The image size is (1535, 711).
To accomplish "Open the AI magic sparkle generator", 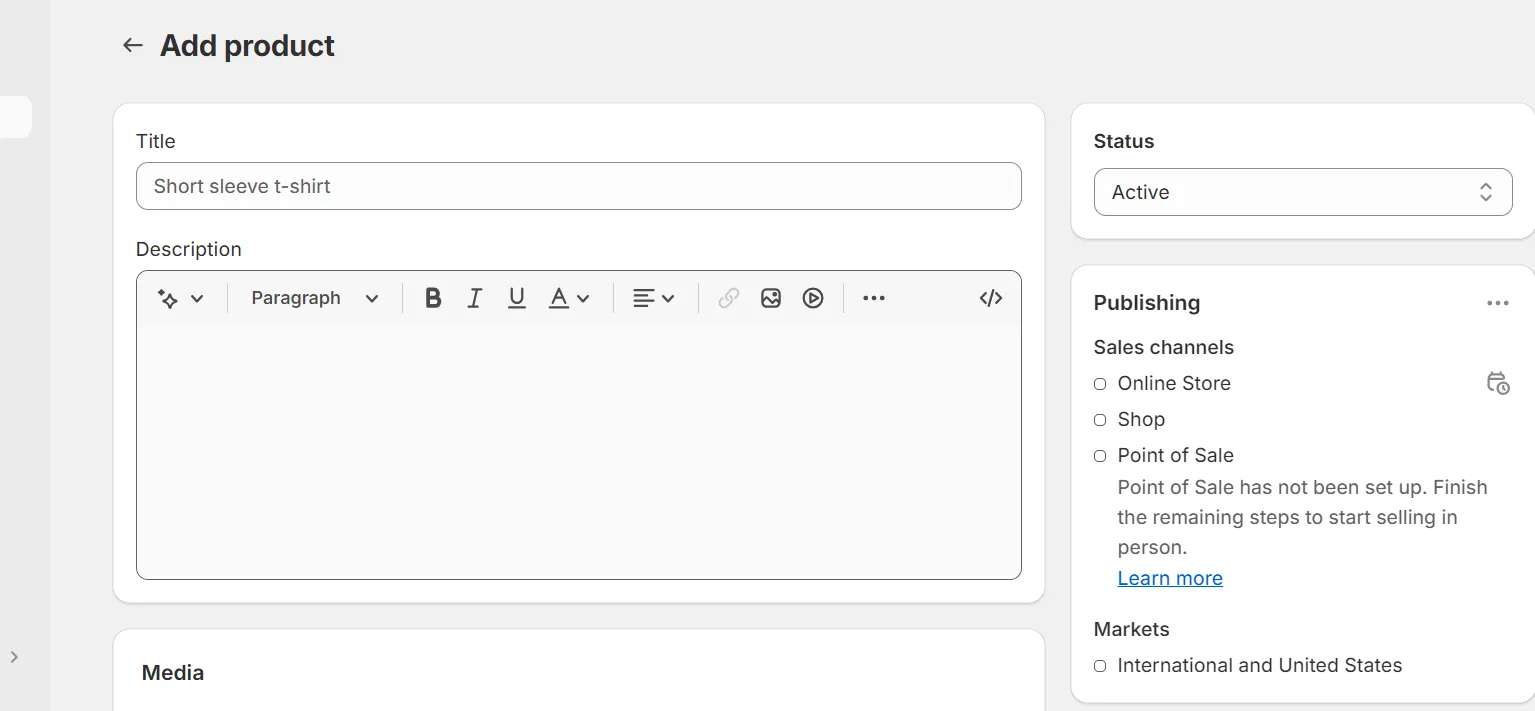I will [180, 298].
